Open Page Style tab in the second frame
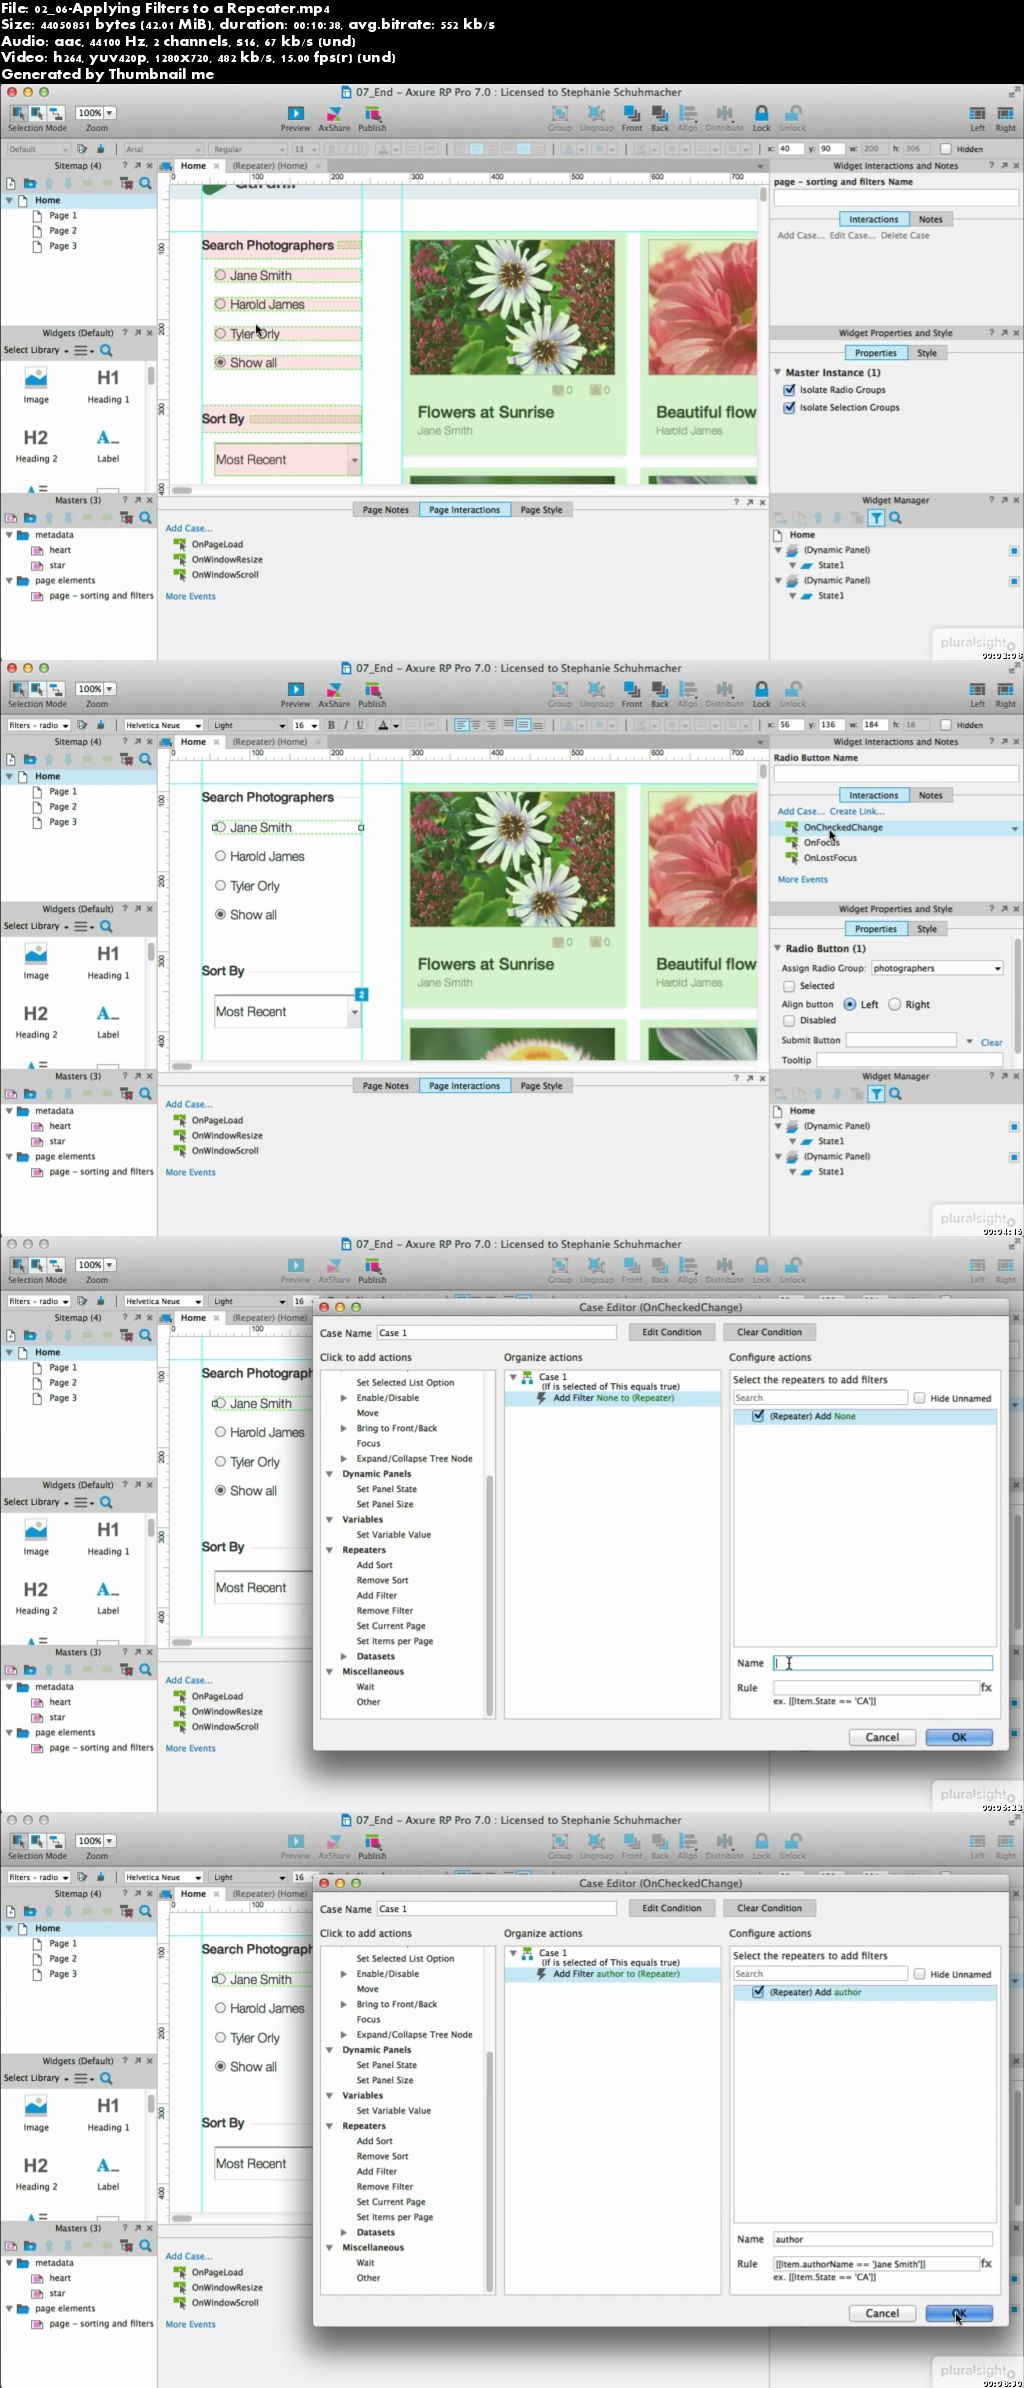 point(541,1086)
